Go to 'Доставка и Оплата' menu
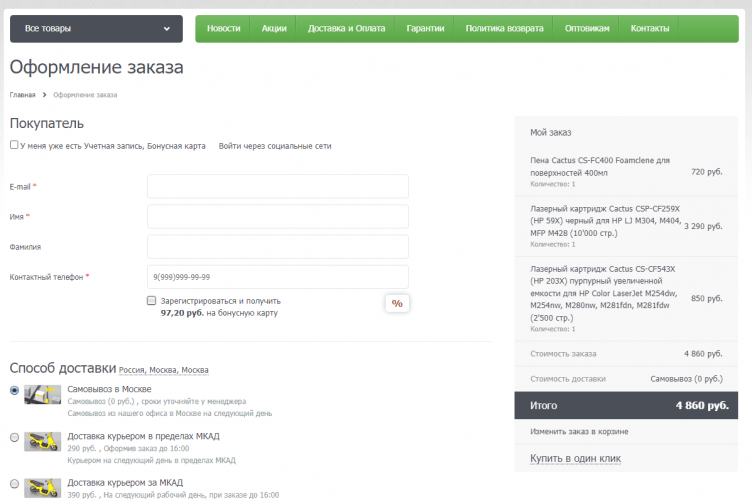The height and width of the screenshot is (502, 752). 346,29
